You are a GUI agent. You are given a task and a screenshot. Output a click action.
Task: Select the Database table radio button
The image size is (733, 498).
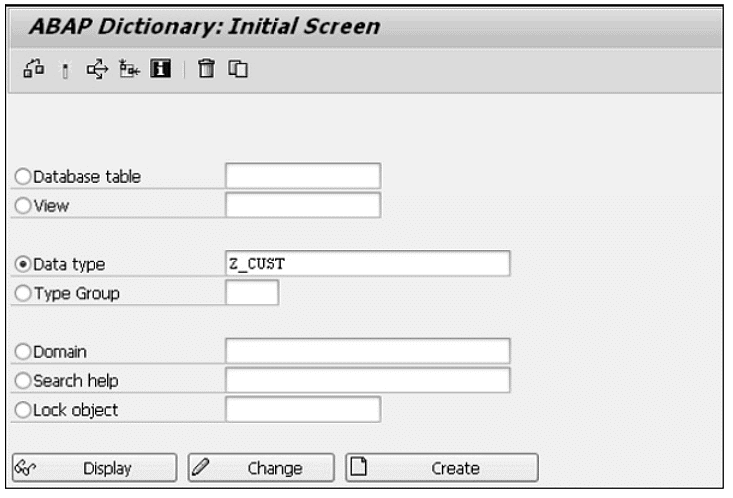pos(24,177)
